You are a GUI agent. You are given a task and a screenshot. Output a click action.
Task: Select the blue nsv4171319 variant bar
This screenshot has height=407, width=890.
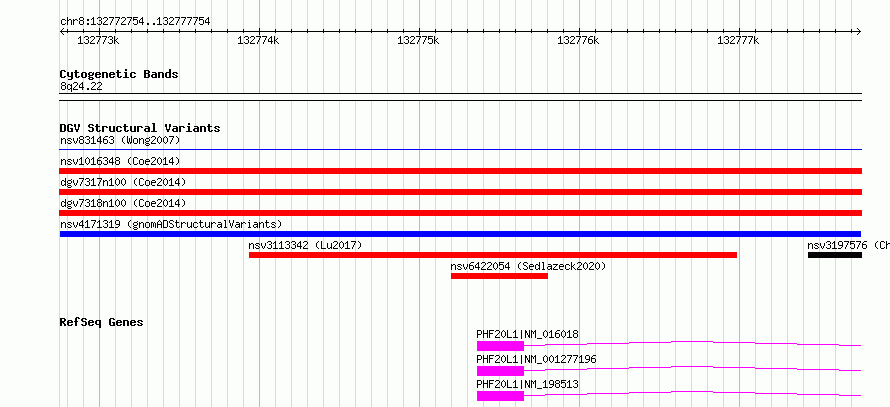pyautogui.click(x=460, y=234)
